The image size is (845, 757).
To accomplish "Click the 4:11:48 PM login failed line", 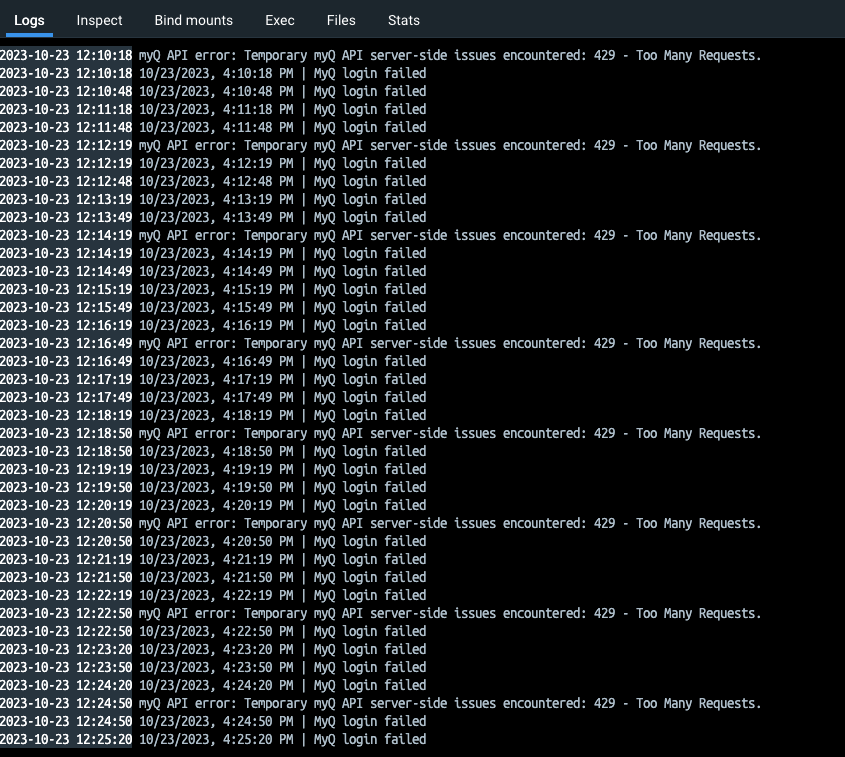I will (213, 127).
